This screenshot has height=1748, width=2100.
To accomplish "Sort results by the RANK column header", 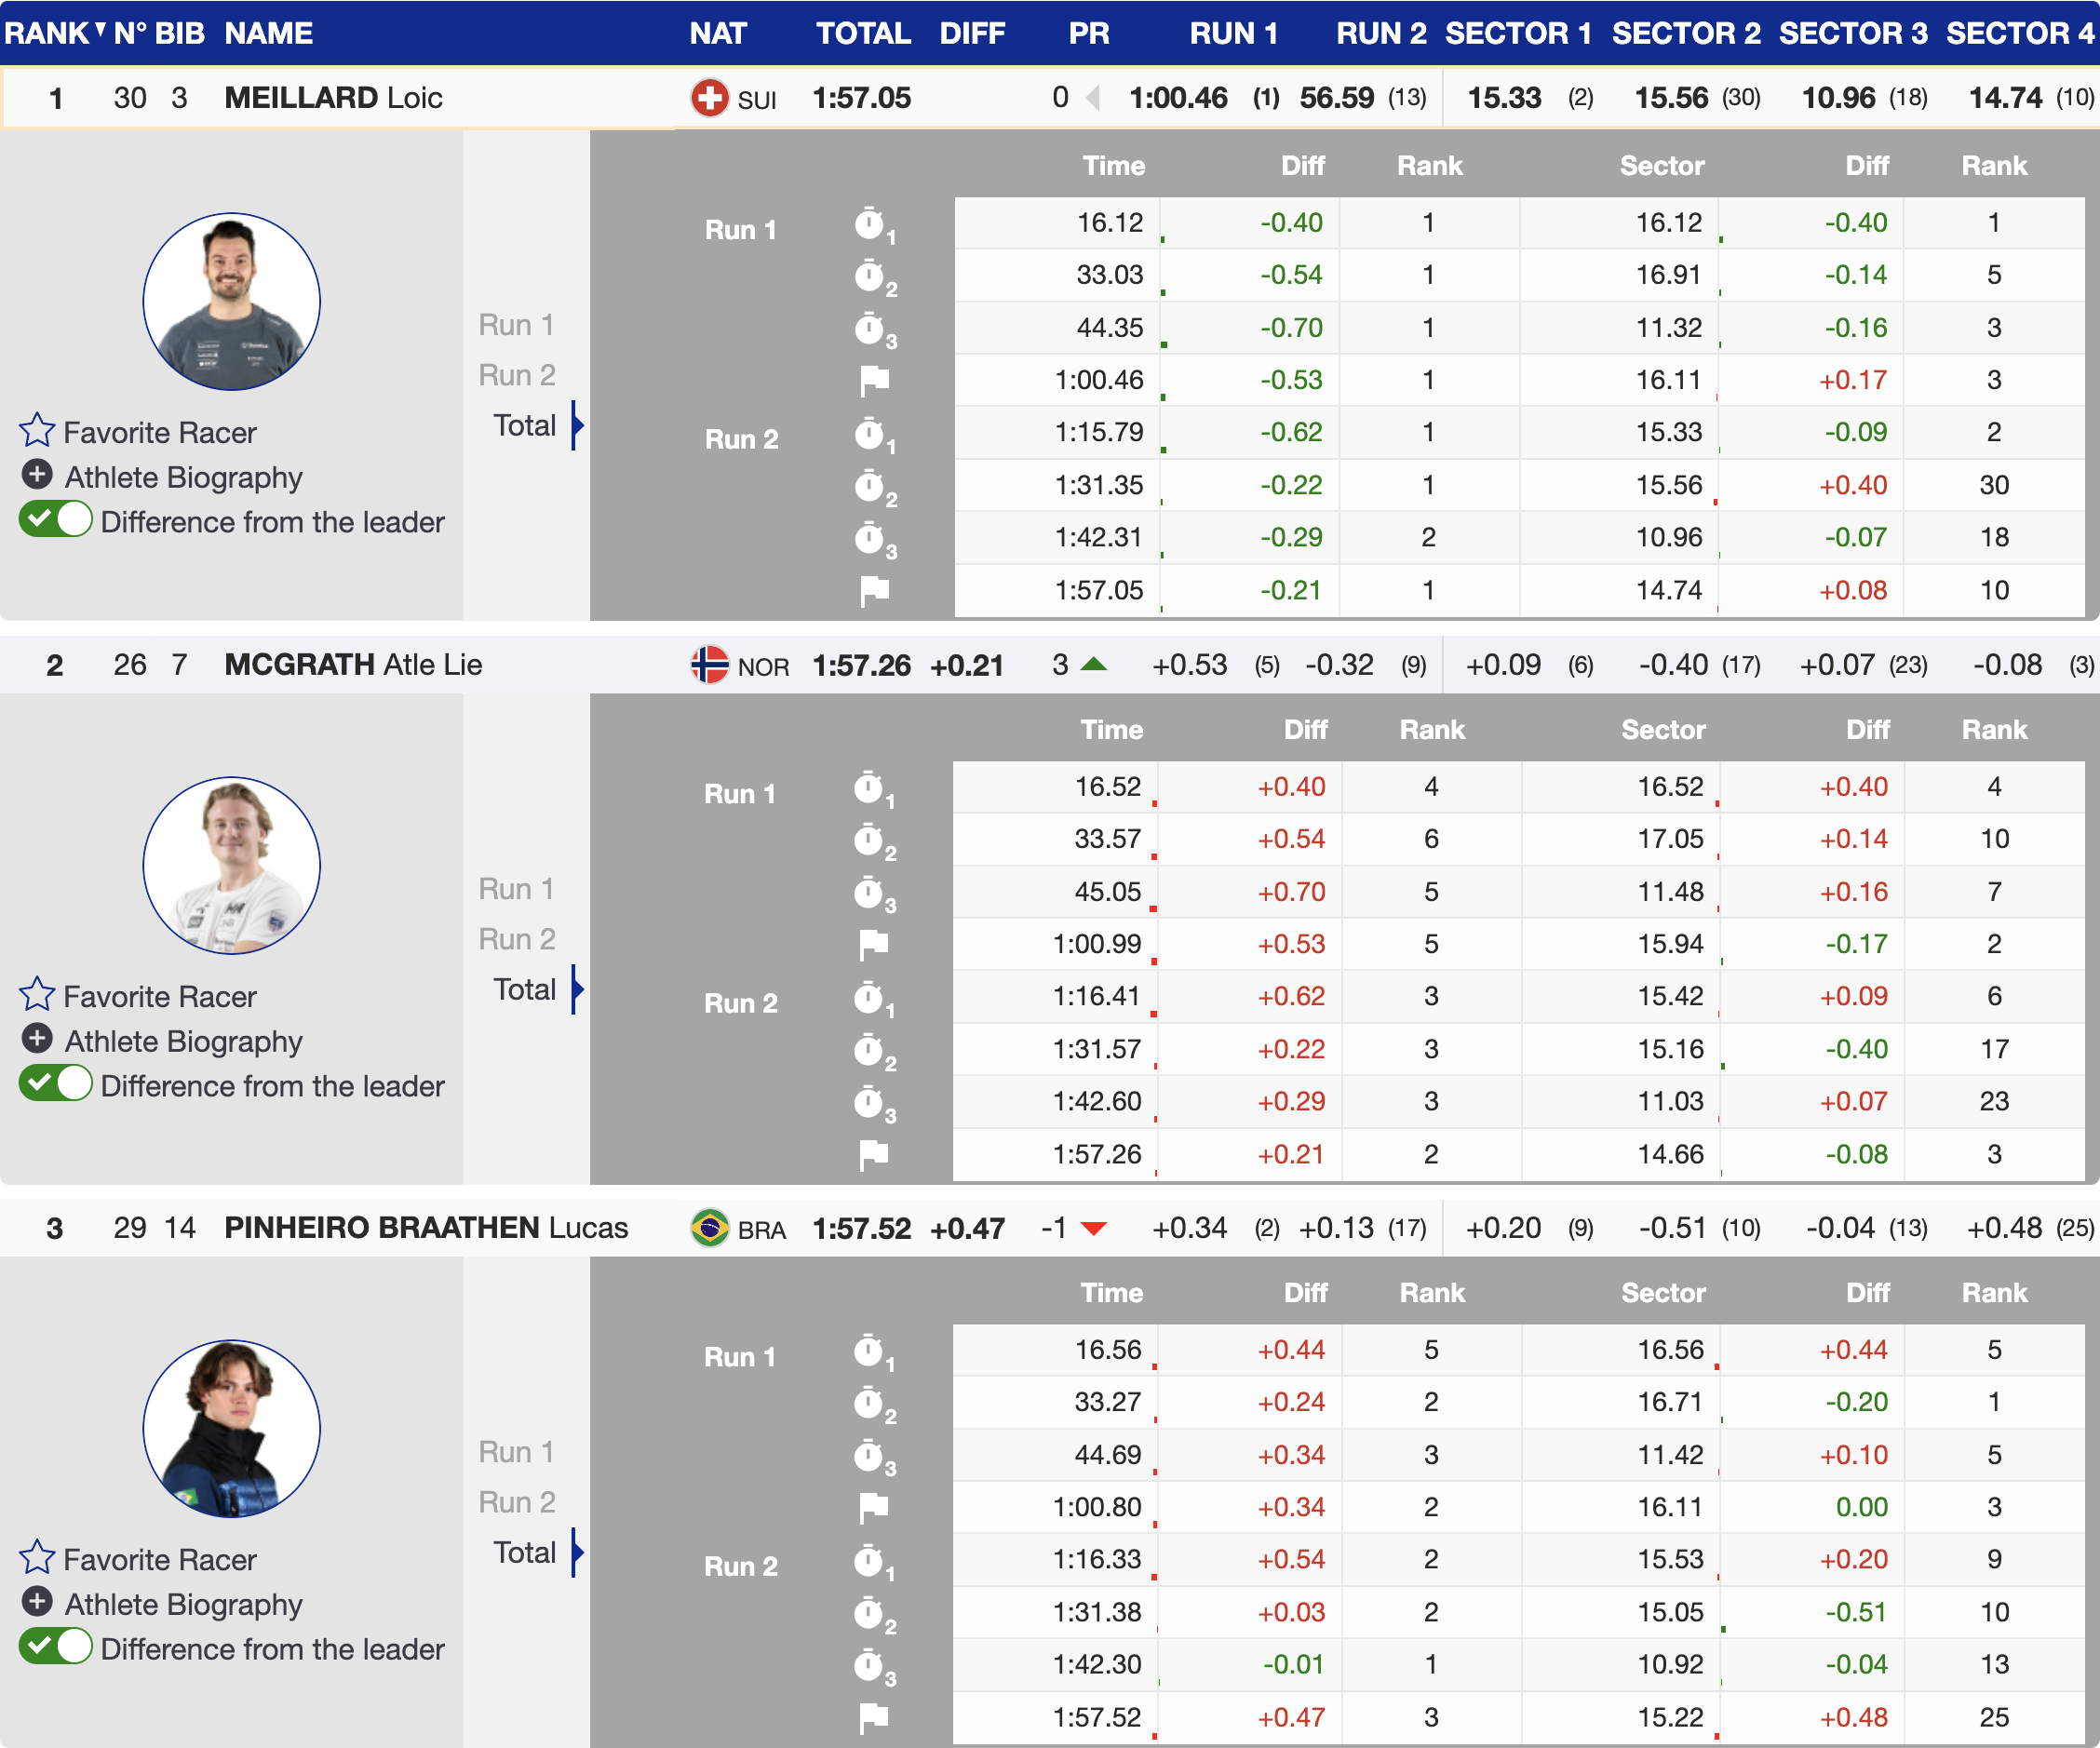I will pyautogui.click(x=47, y=33).
